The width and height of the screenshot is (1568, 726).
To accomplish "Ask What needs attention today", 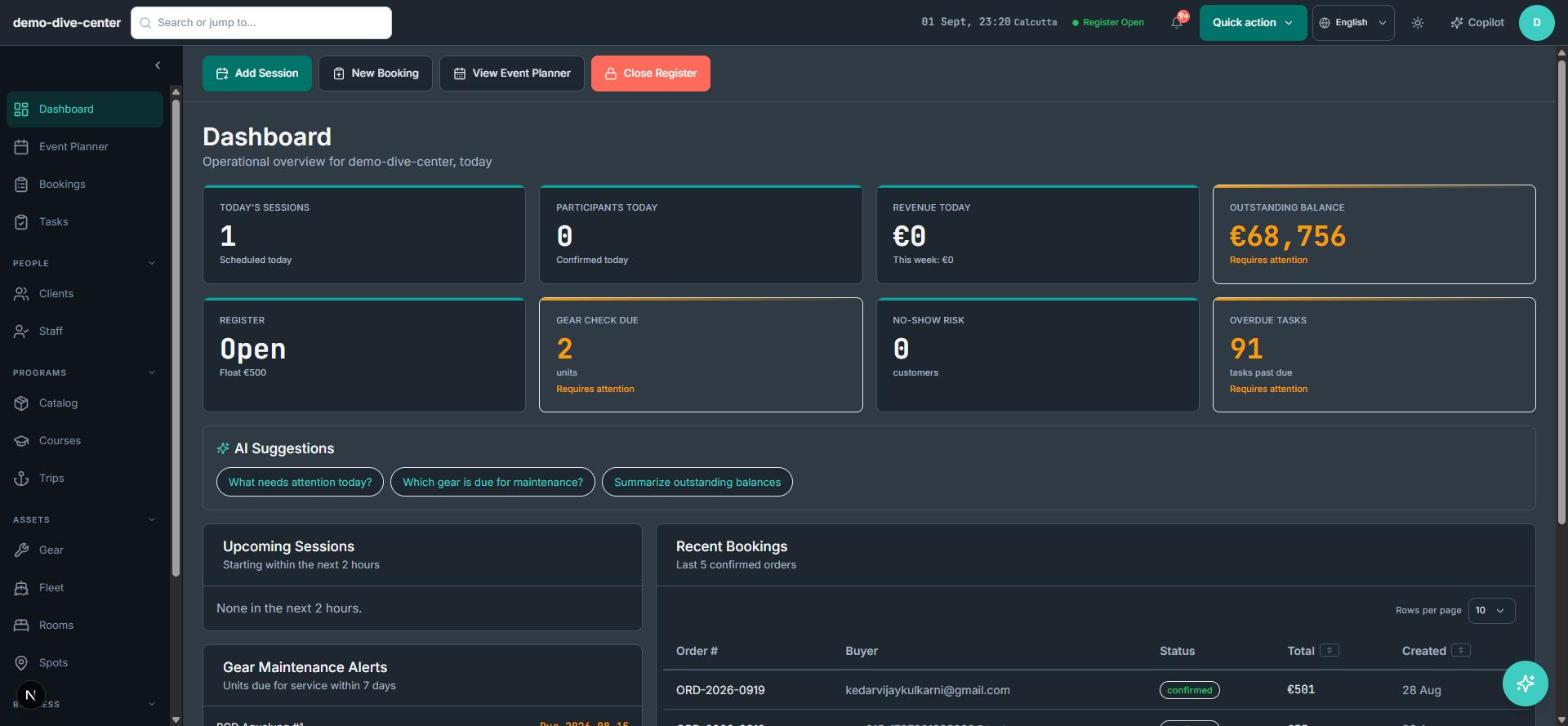I will 300,482.
